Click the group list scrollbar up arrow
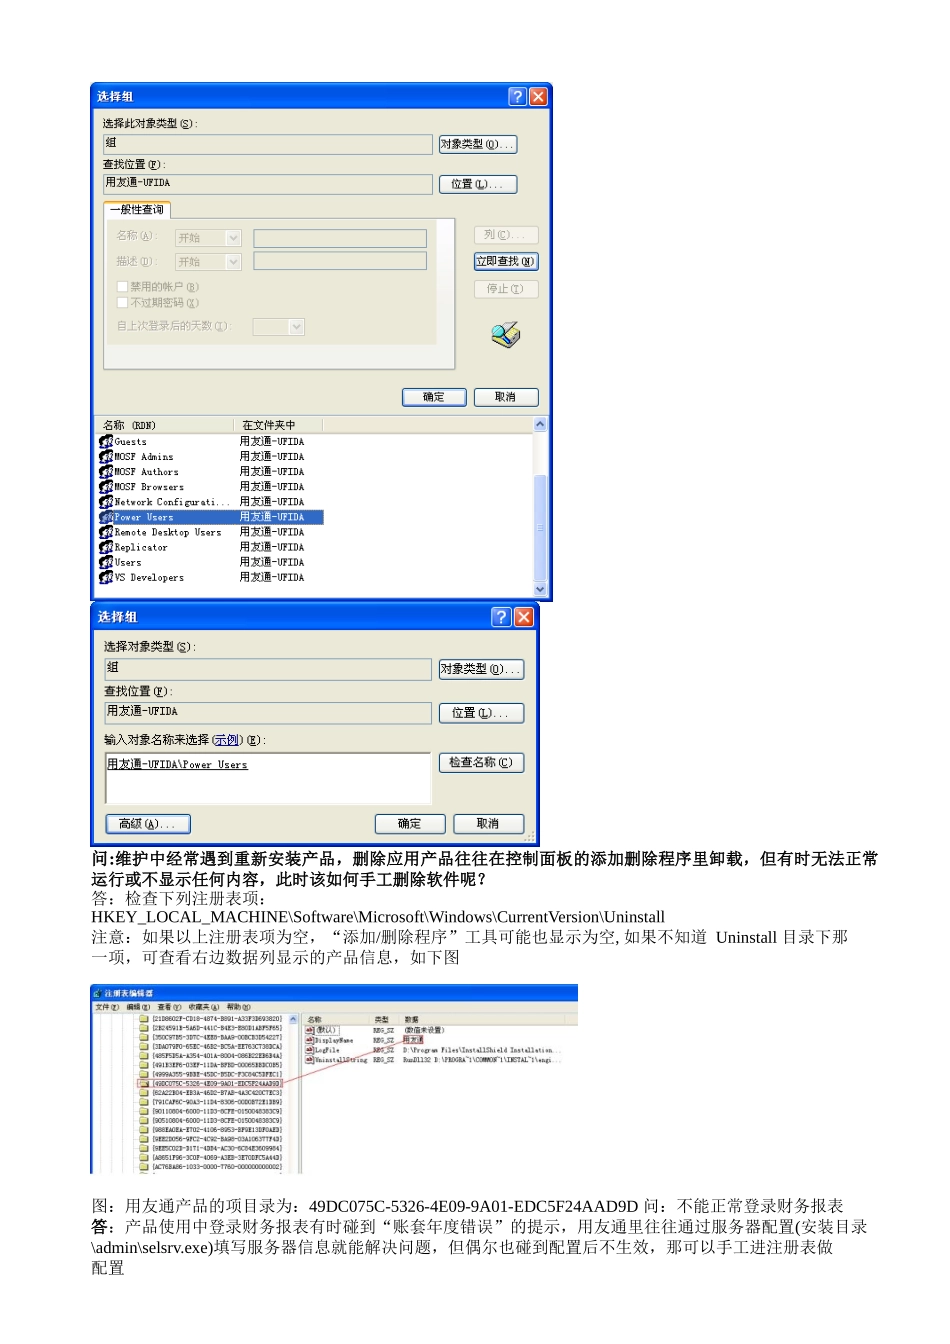The image size is (950, 1344). (540, 425)
